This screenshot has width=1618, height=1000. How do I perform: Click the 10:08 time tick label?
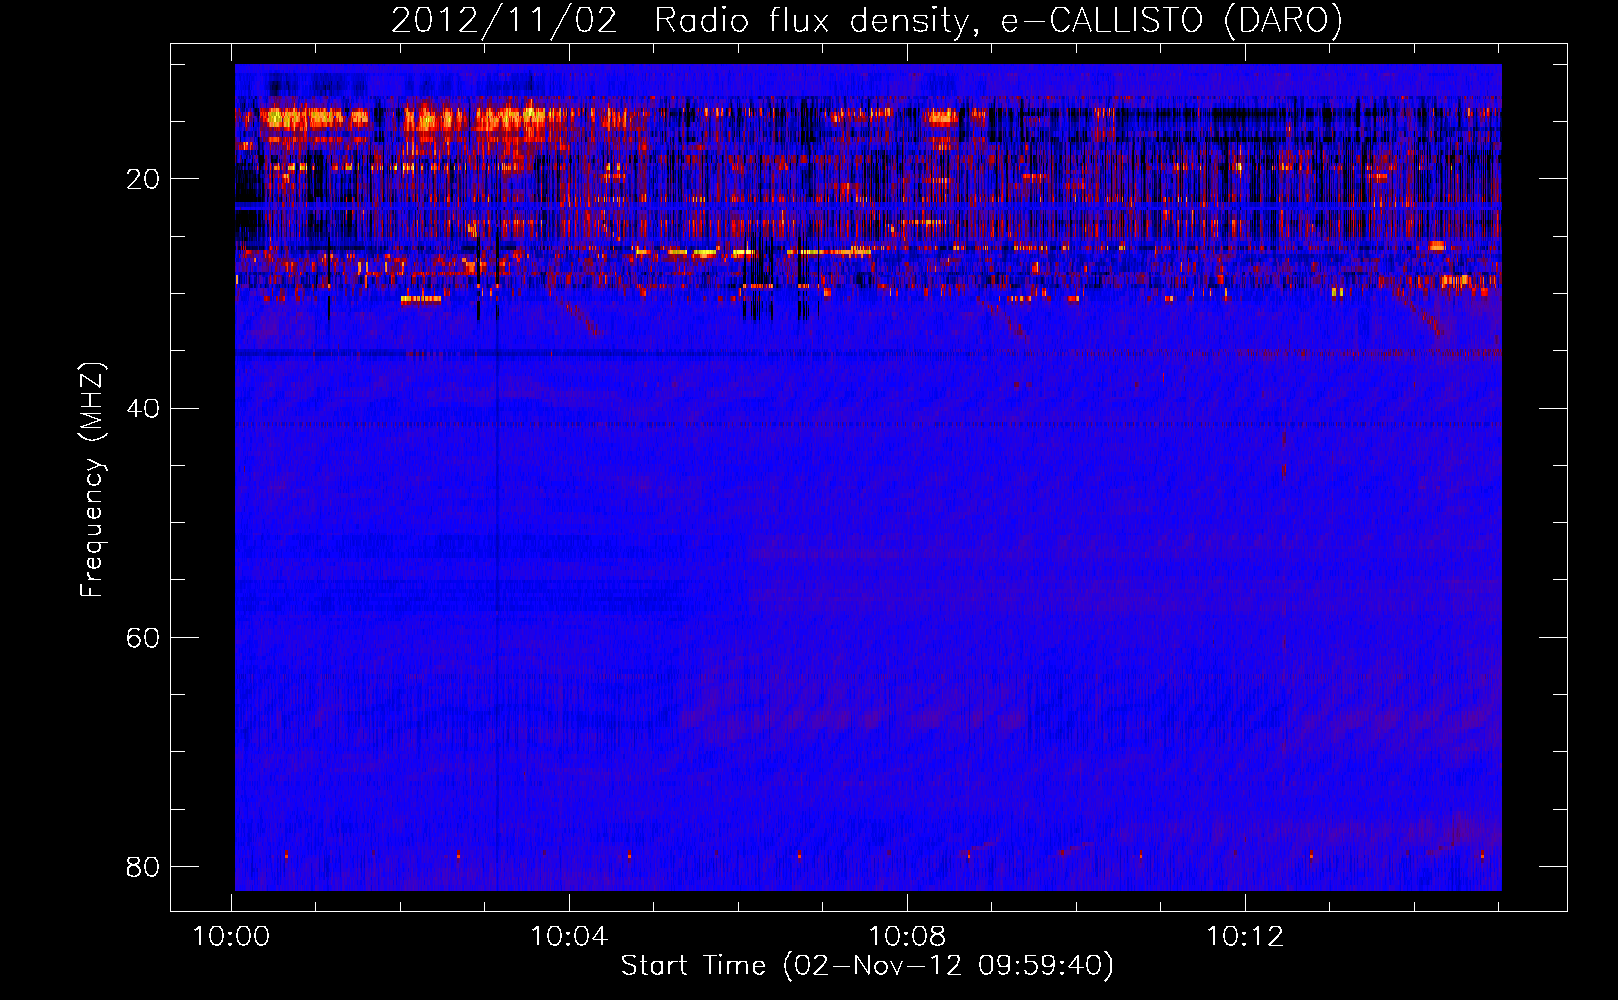[x=907, y=937]
